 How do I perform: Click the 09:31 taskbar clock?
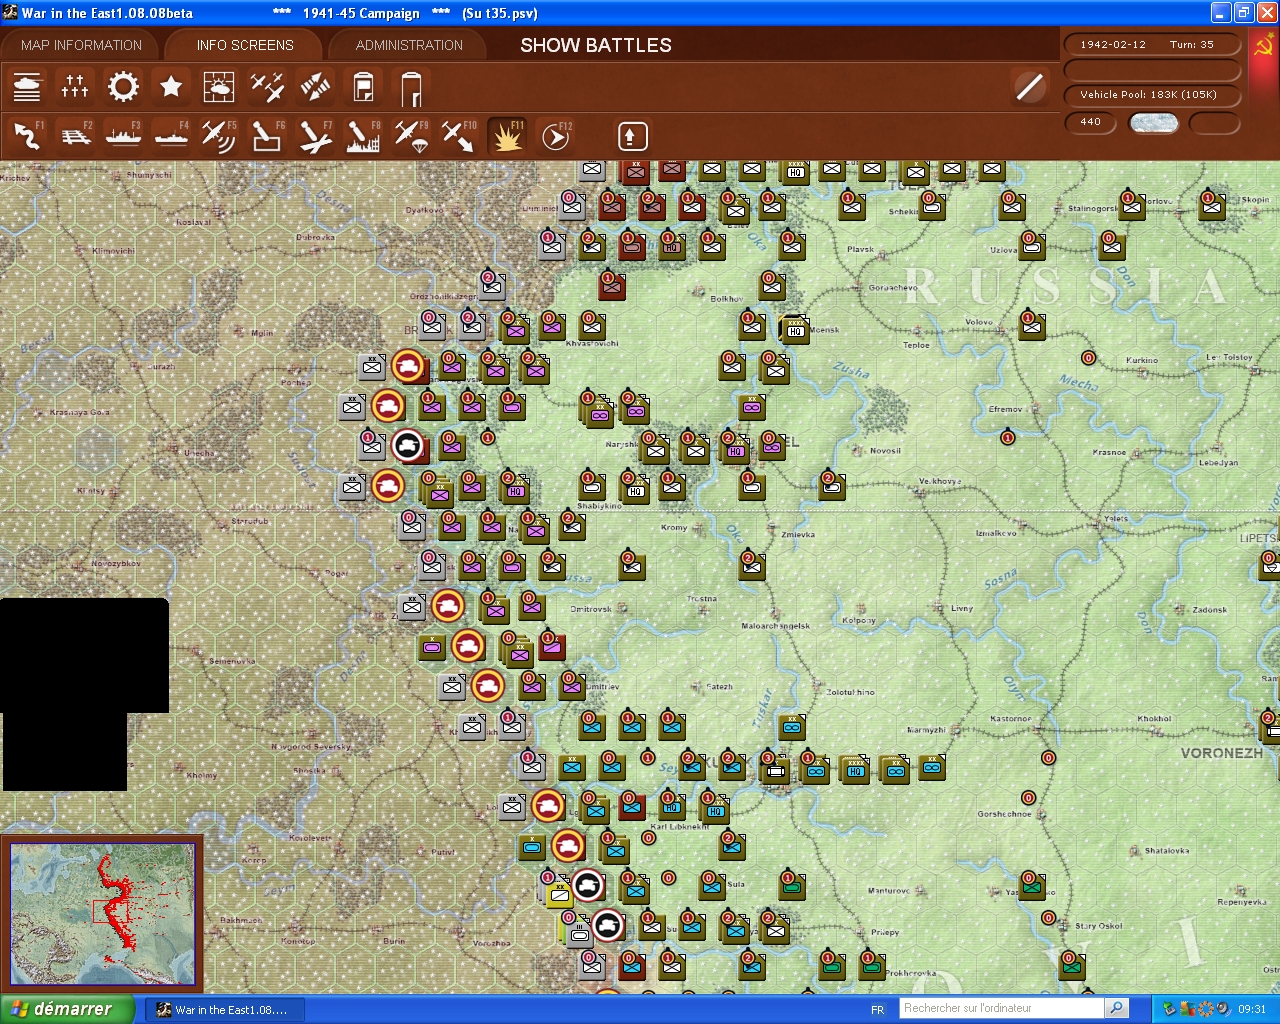(1252, 1010)
